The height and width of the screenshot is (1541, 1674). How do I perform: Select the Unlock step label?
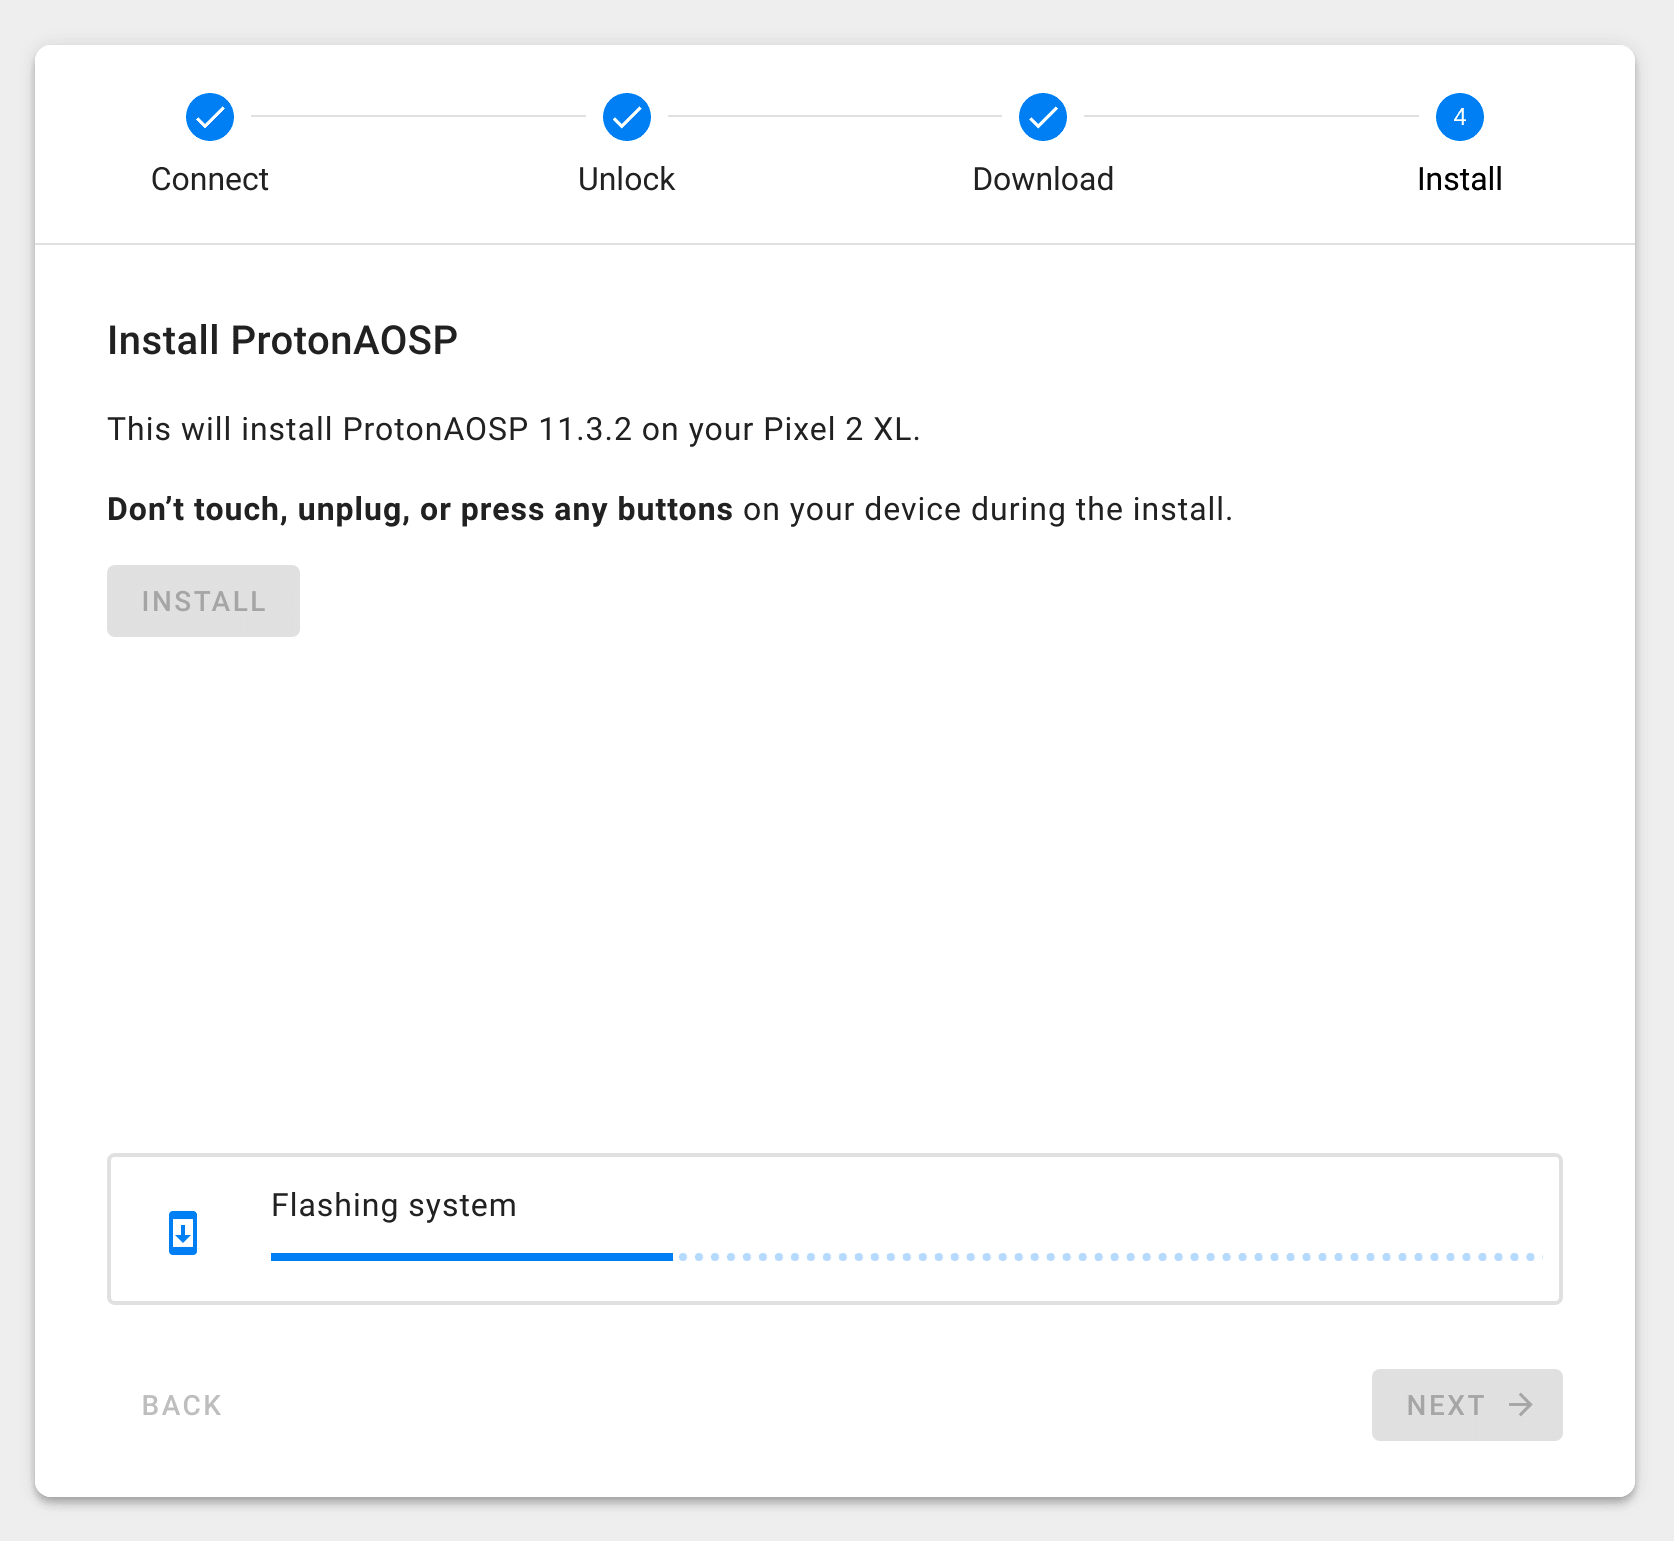(x=626, y=179)
